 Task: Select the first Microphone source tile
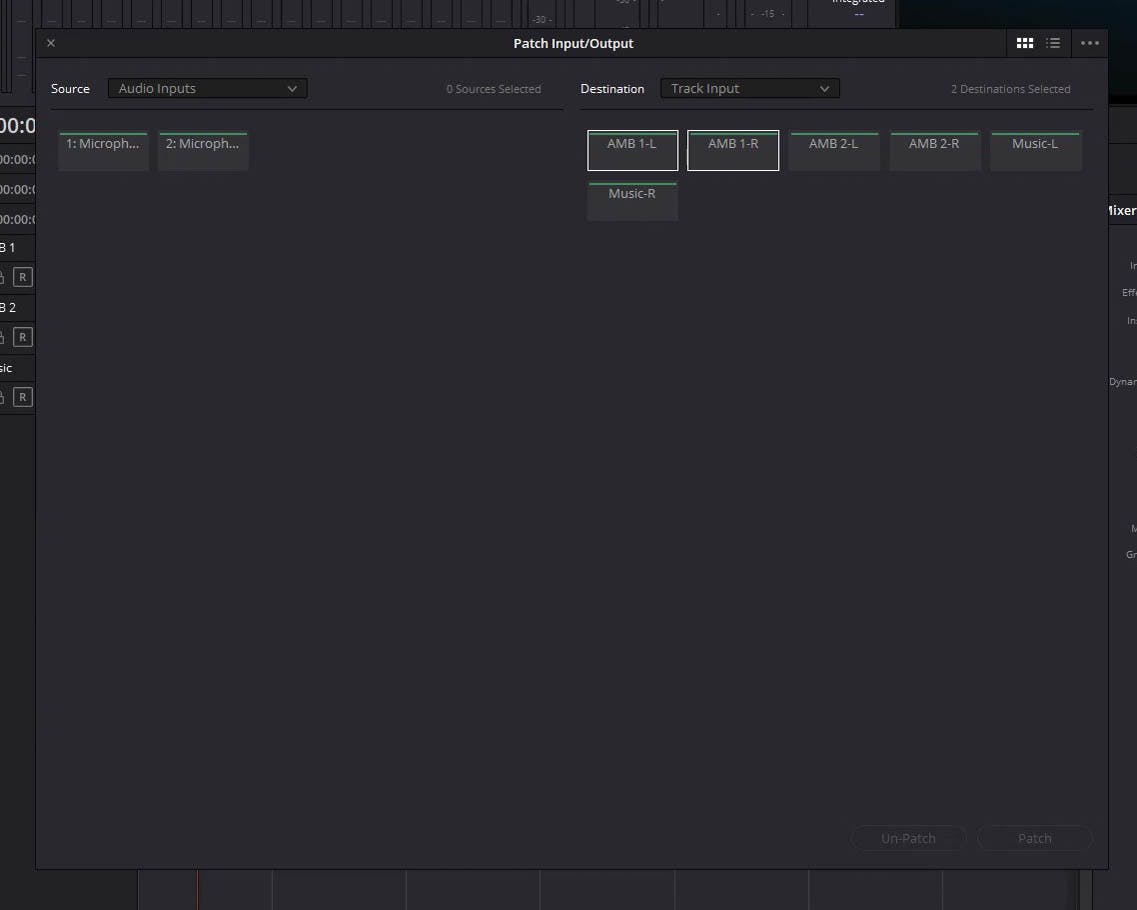pos(103,150)
